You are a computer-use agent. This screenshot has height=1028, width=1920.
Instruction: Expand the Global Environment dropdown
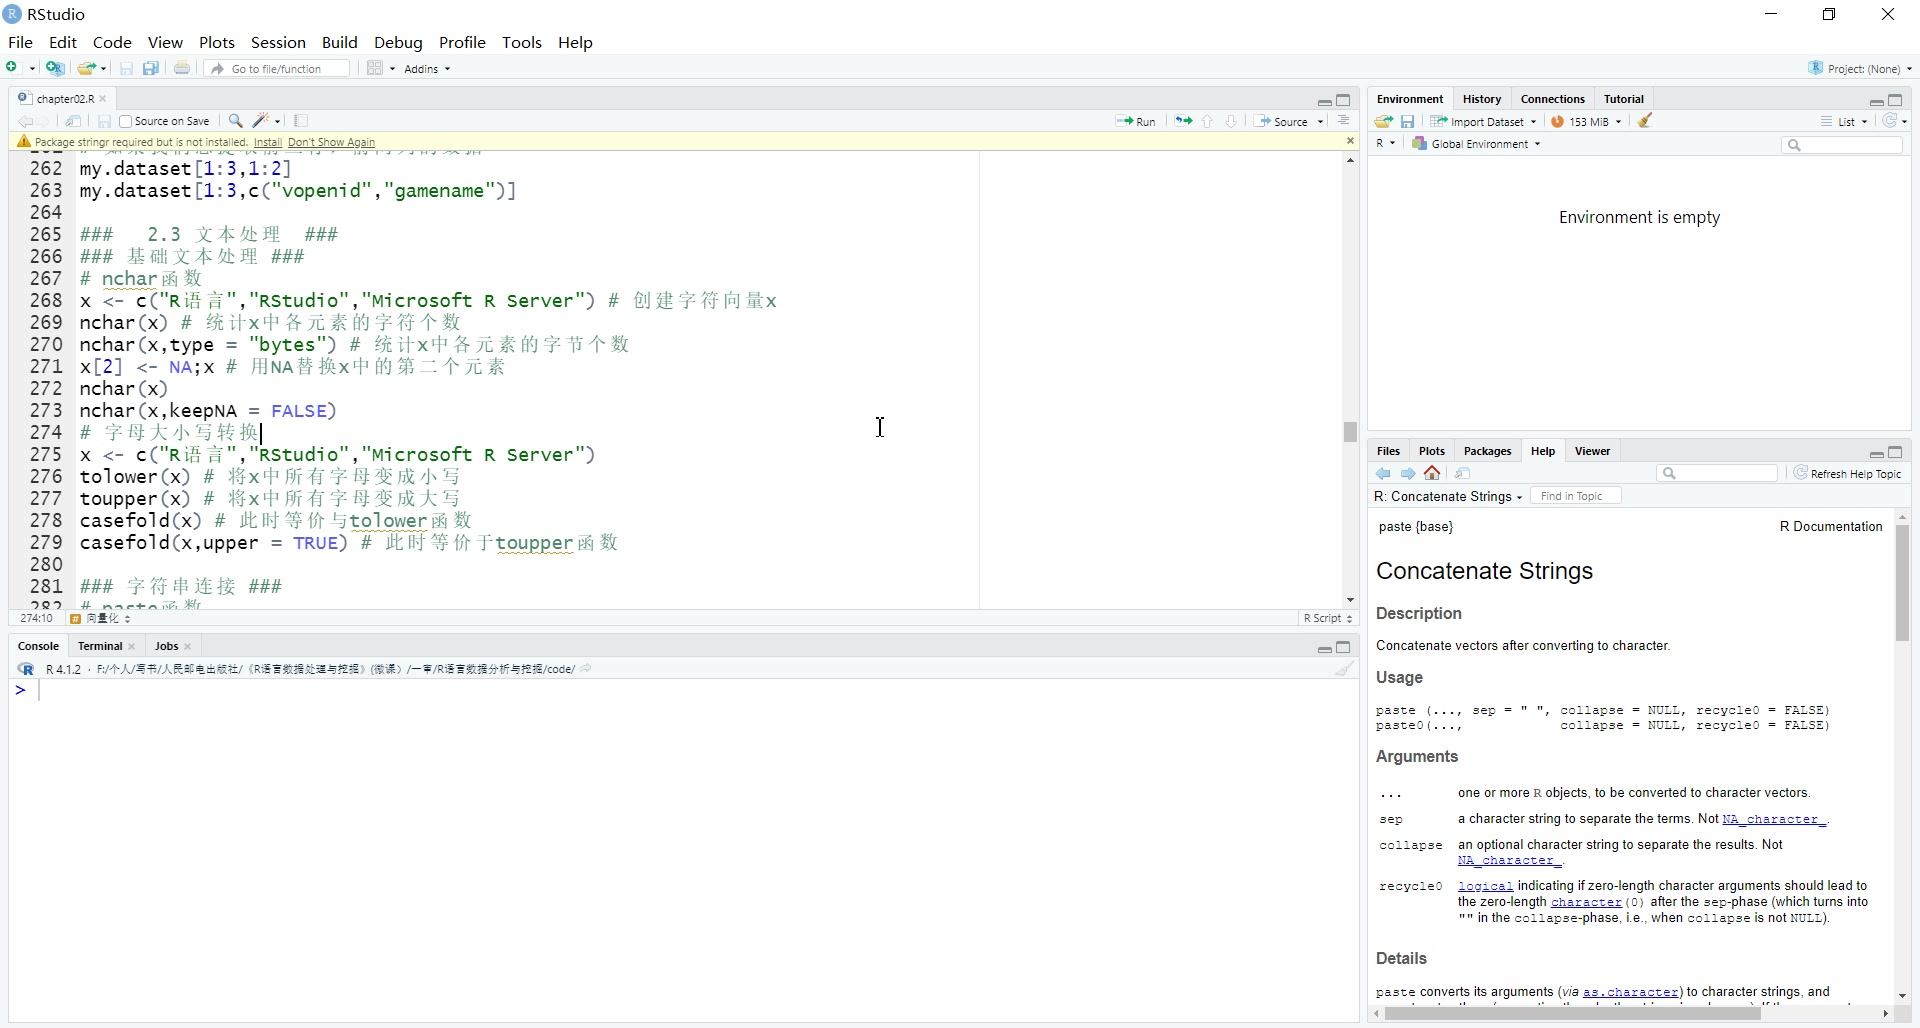pos(1477,144)
